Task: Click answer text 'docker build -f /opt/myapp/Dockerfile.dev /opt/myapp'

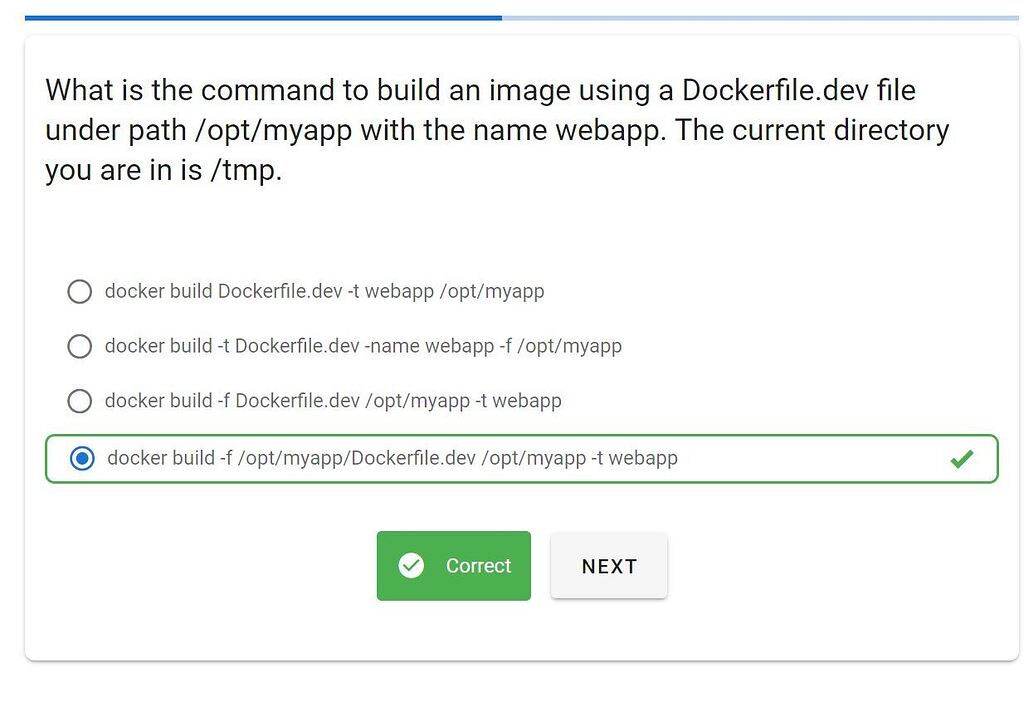Action: tap(392, 459)
